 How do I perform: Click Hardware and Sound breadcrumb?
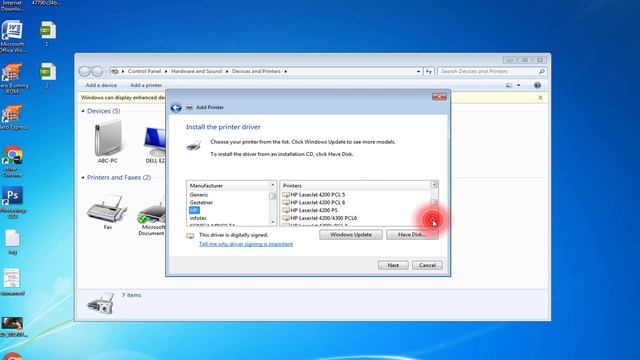(x=196, y=71)
